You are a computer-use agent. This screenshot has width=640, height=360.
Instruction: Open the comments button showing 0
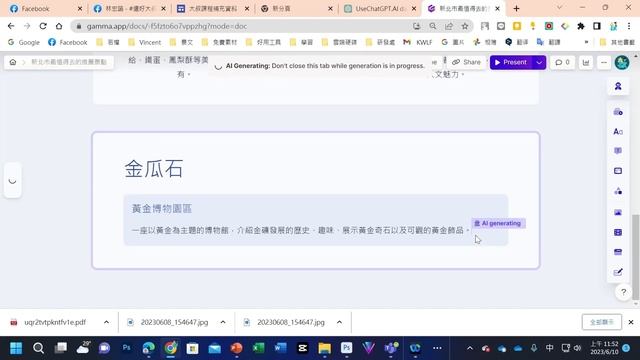pos(562,62)
